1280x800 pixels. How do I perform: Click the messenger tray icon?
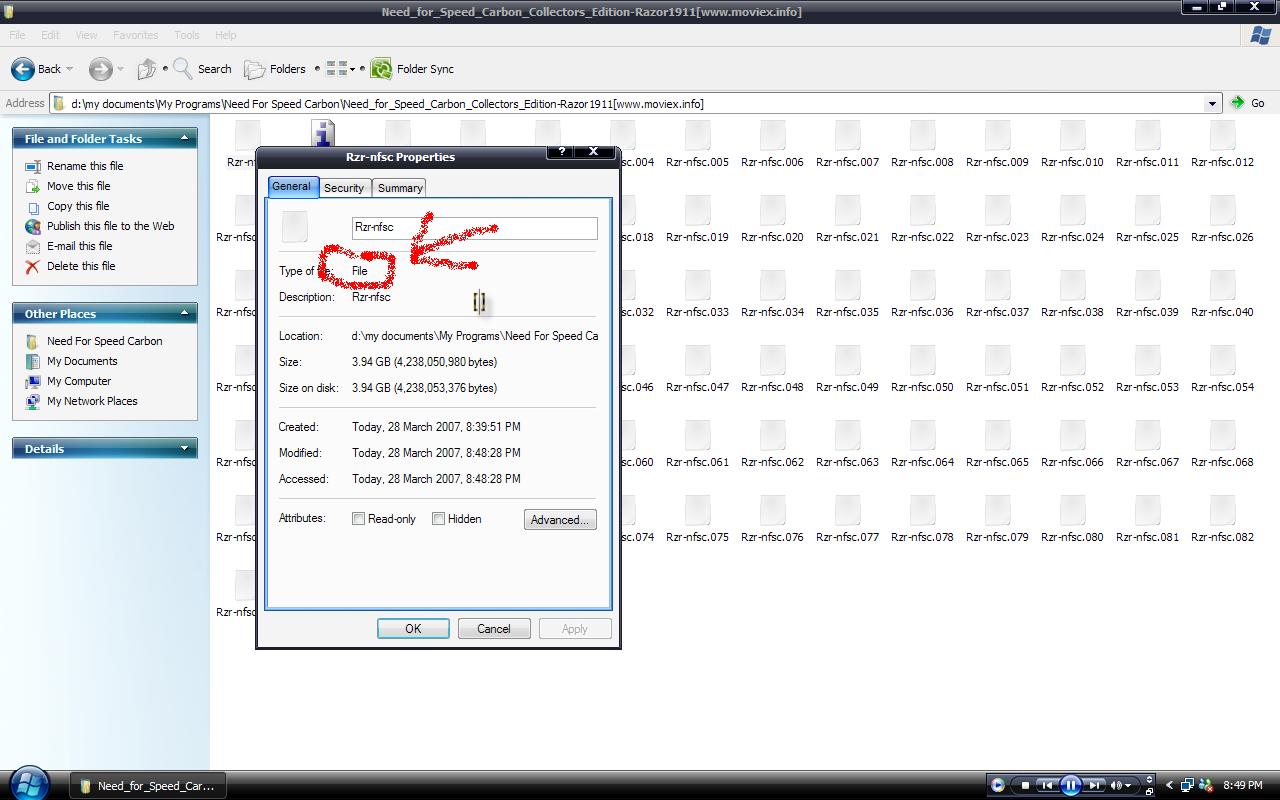(x=1206, y=785)
